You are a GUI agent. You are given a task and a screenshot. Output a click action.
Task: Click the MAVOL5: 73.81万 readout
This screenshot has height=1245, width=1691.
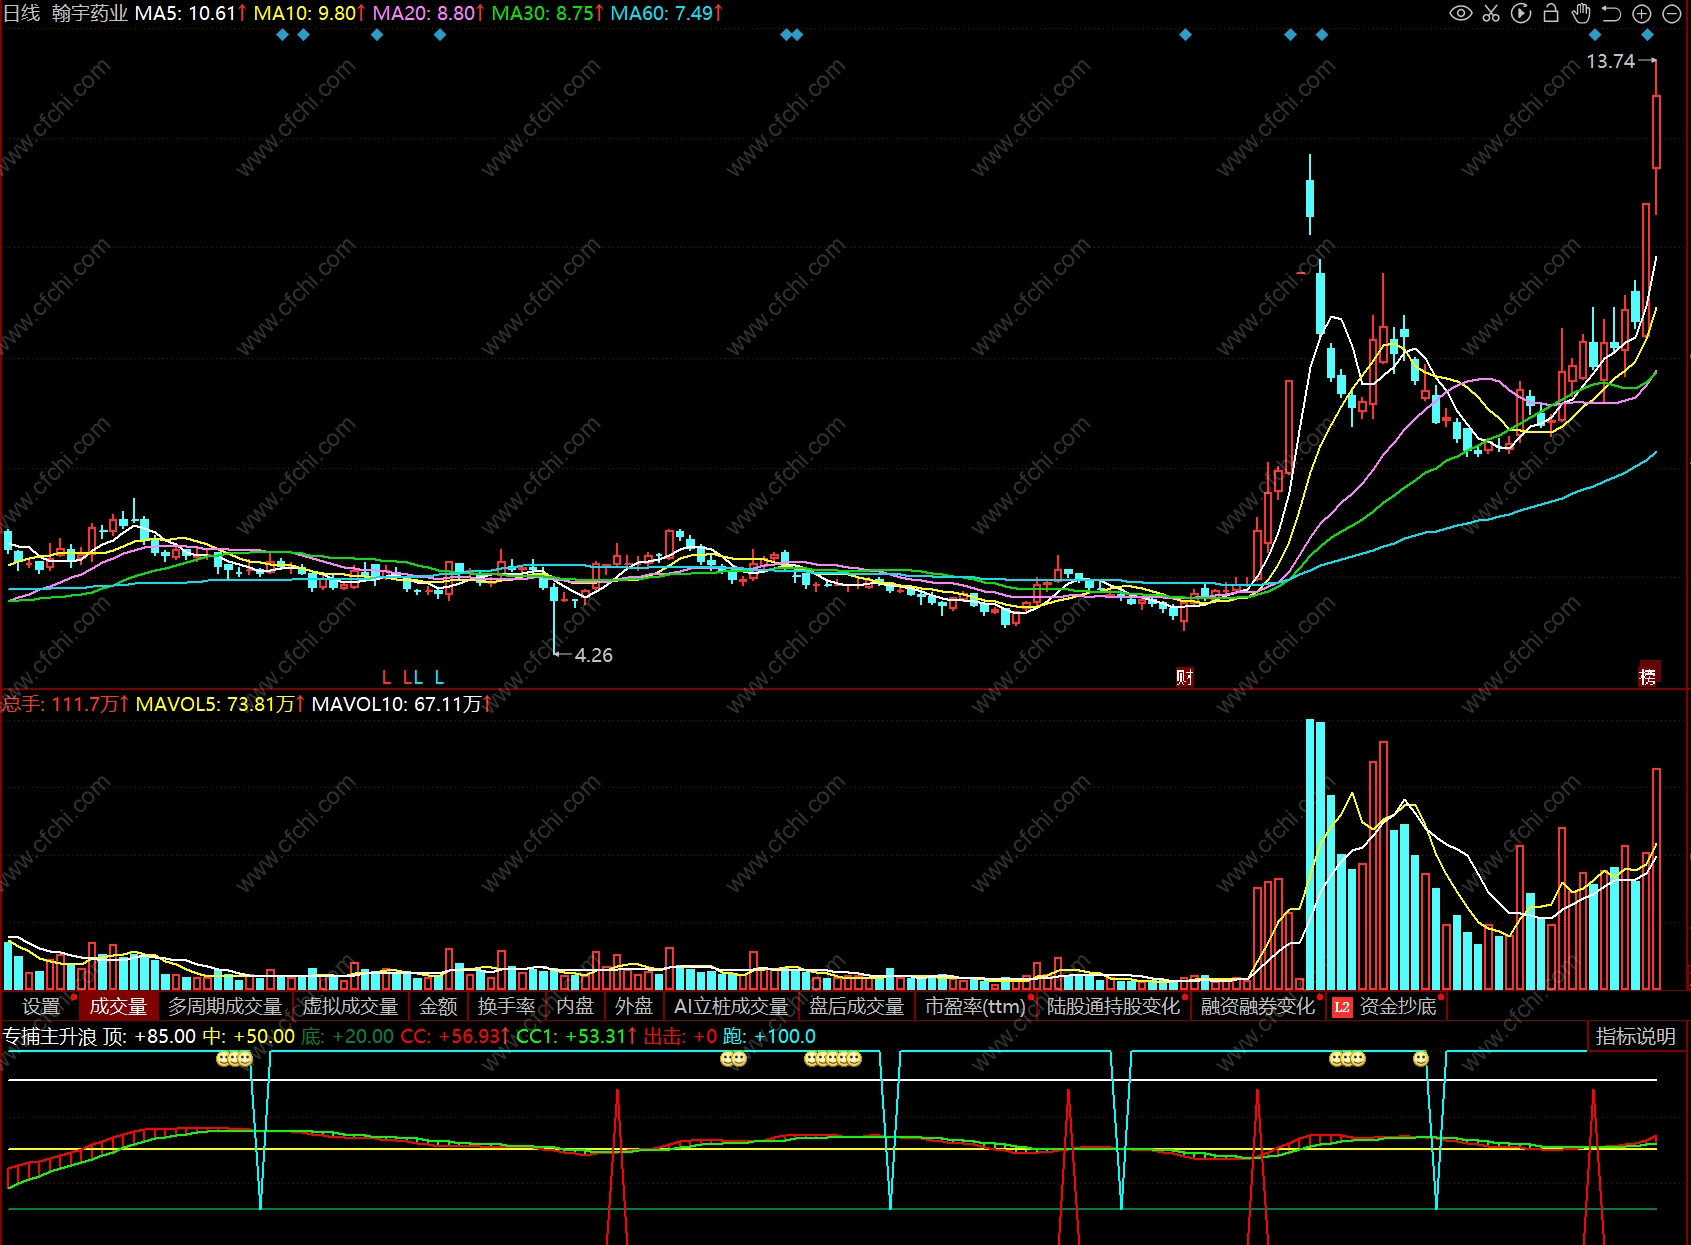pos(220,704)
